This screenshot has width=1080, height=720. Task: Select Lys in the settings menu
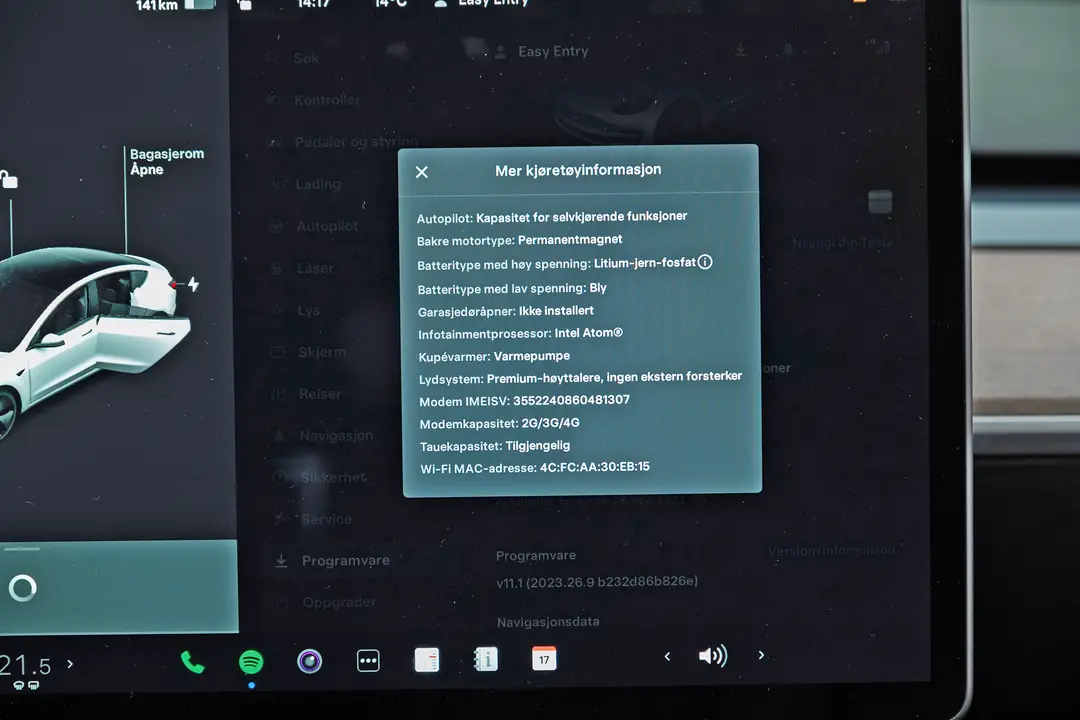pos(309,310)
